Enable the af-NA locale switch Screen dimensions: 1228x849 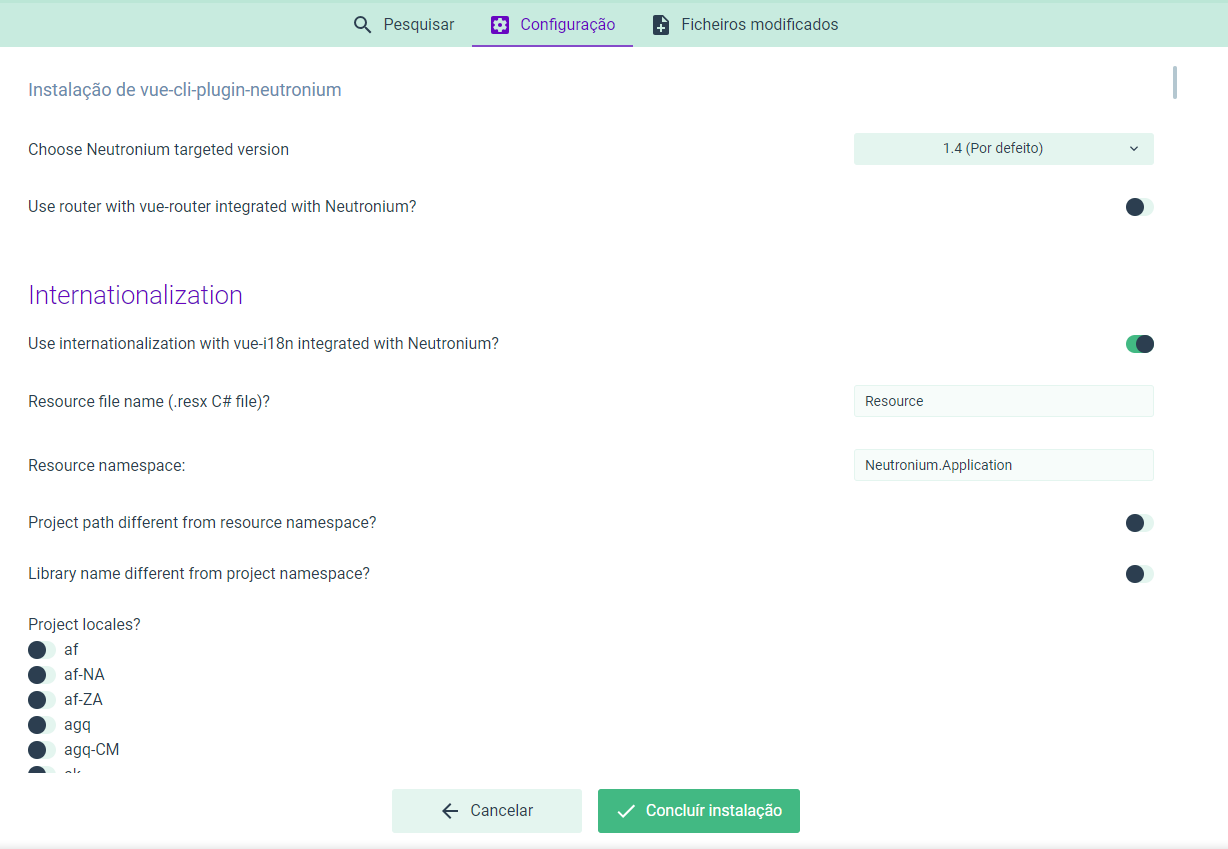pos(42,675)
